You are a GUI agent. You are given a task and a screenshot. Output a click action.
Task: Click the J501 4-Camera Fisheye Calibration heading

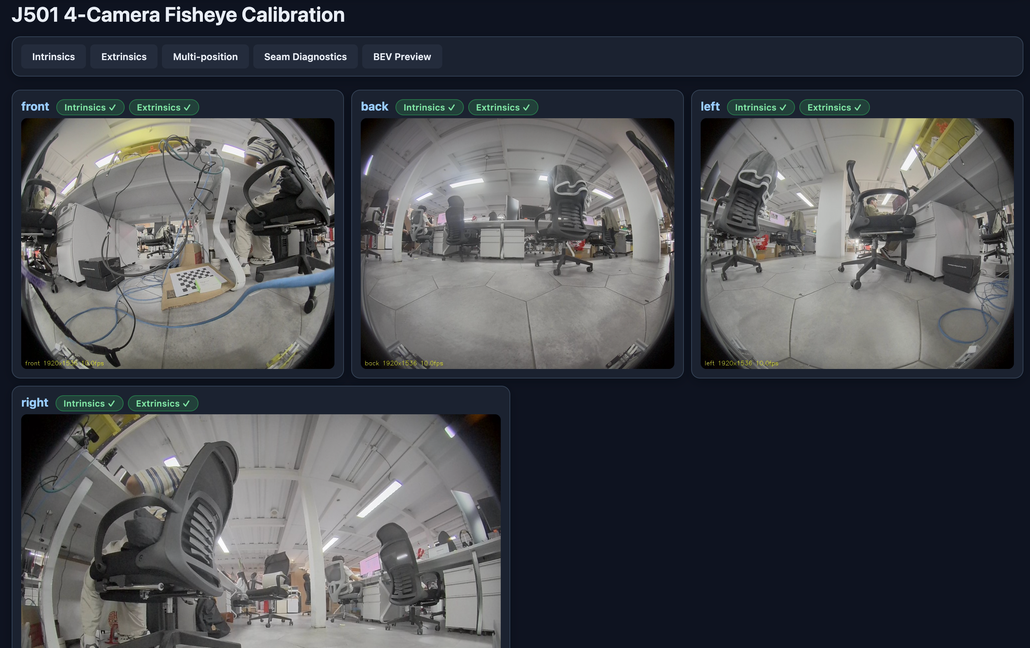(x=178, y=14)
